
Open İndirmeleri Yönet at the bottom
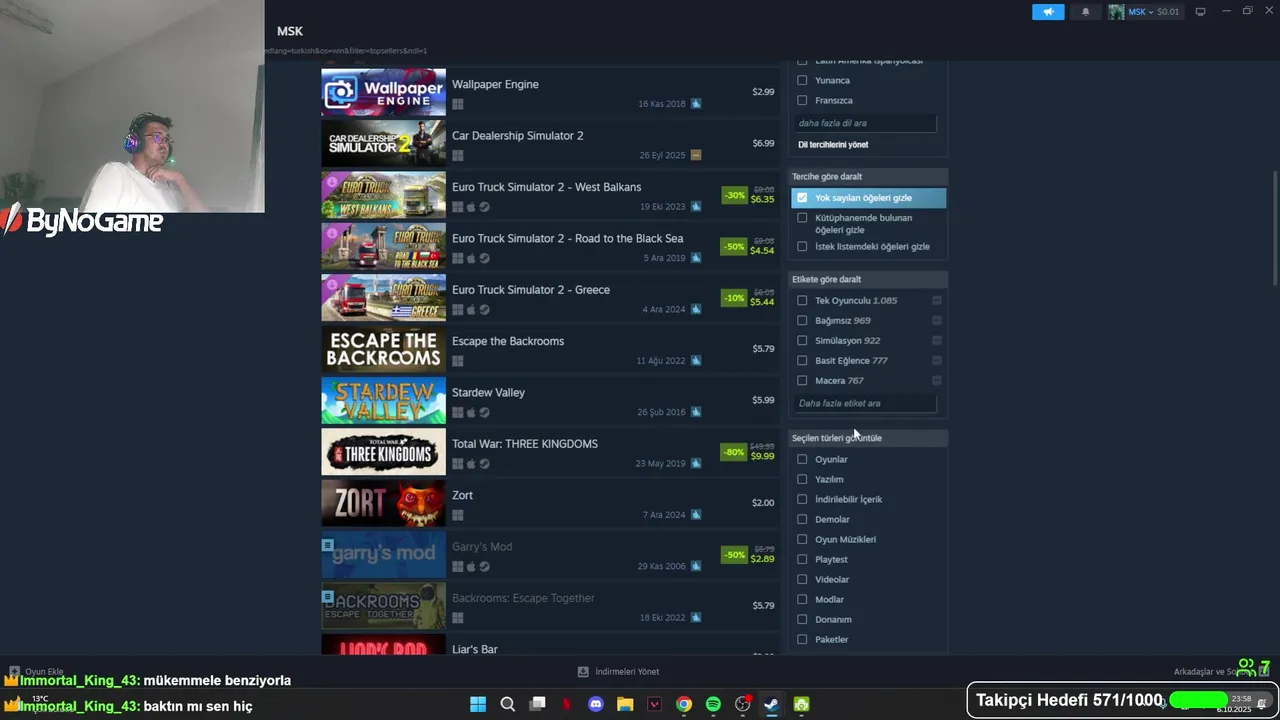click(627, 672)
